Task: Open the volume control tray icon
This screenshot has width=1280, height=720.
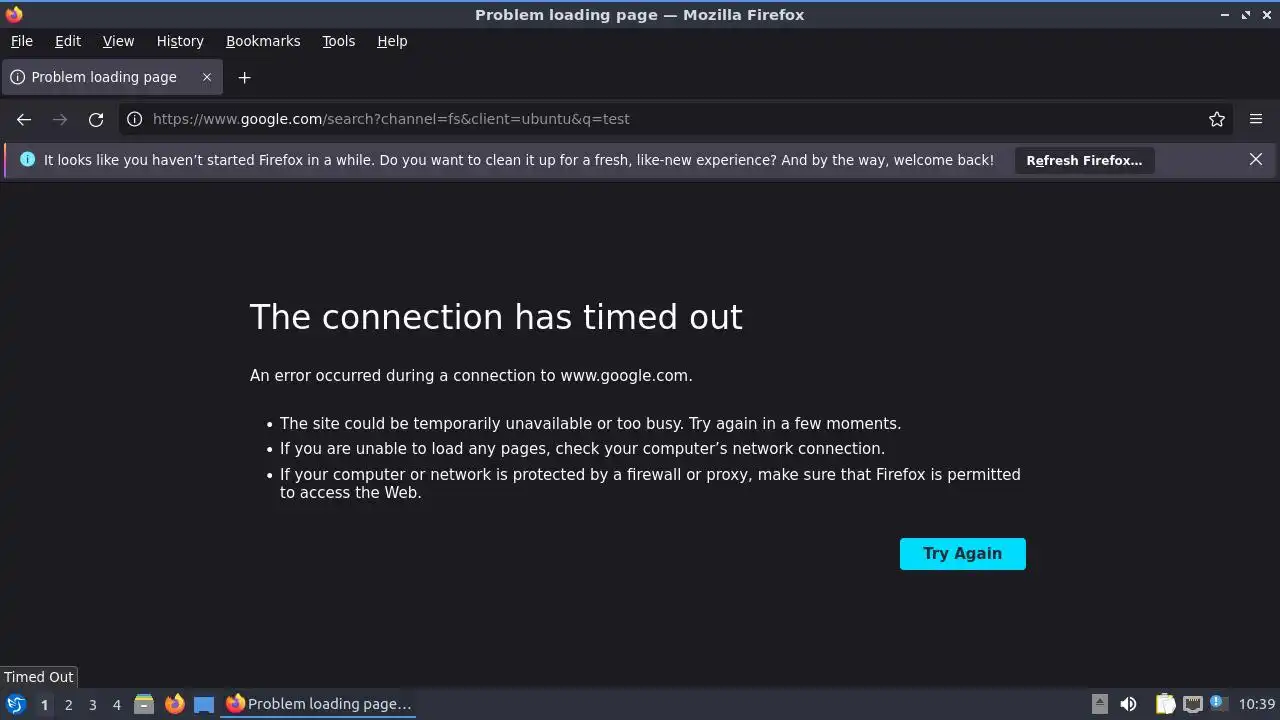Action: click(1128, 704)
